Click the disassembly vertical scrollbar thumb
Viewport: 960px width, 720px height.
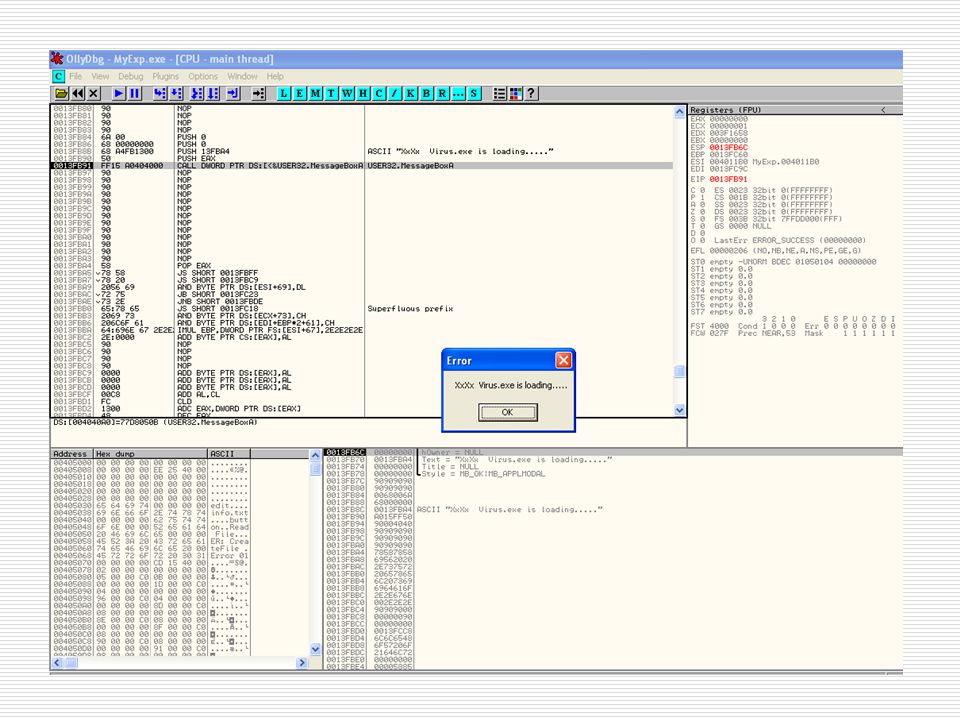[679, 372]
